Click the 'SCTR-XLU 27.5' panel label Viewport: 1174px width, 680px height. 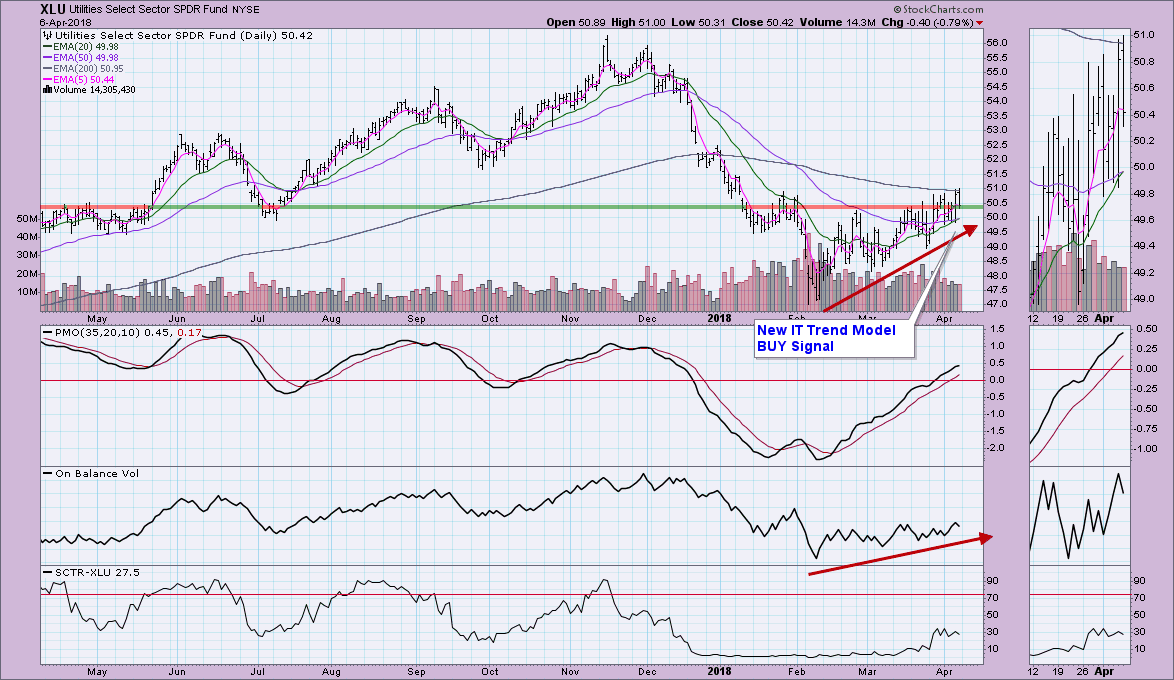[x=97, y=572]
